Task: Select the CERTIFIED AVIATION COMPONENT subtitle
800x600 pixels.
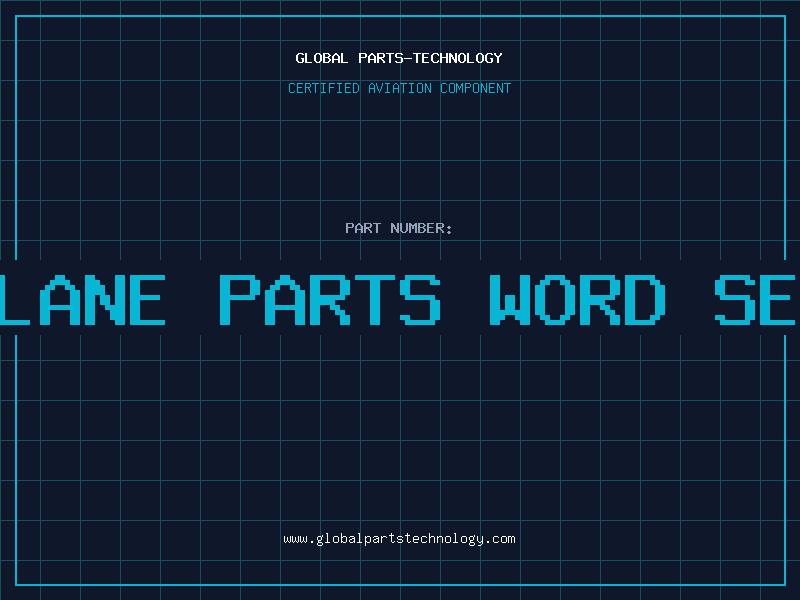Action: coord(399,88)
